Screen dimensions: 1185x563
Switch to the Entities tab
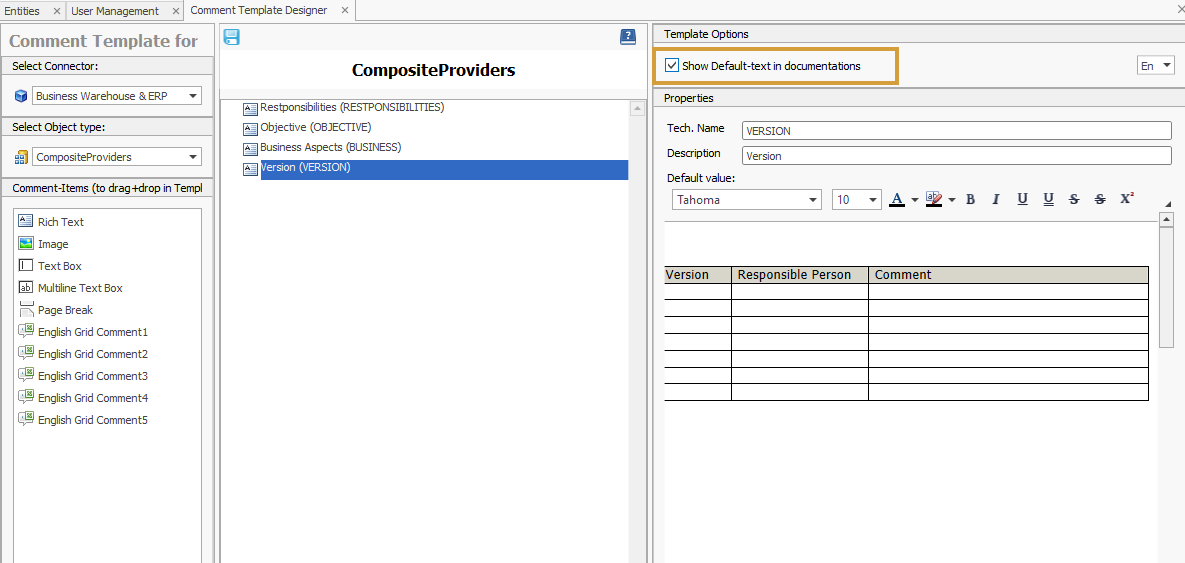tap(23, 11)
